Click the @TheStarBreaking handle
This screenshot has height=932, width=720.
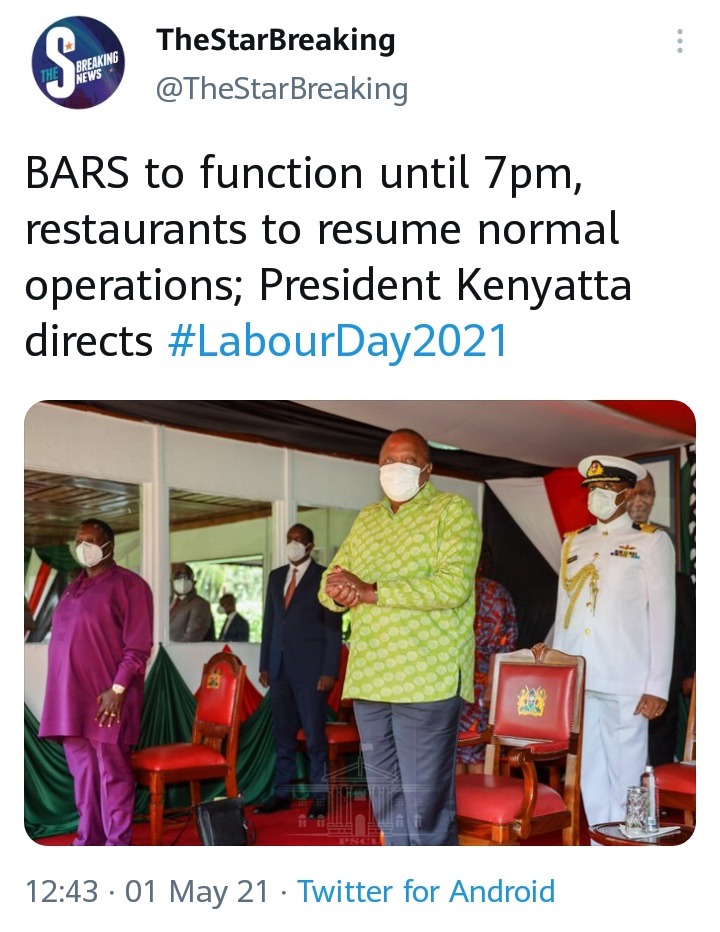coord(282,90)
